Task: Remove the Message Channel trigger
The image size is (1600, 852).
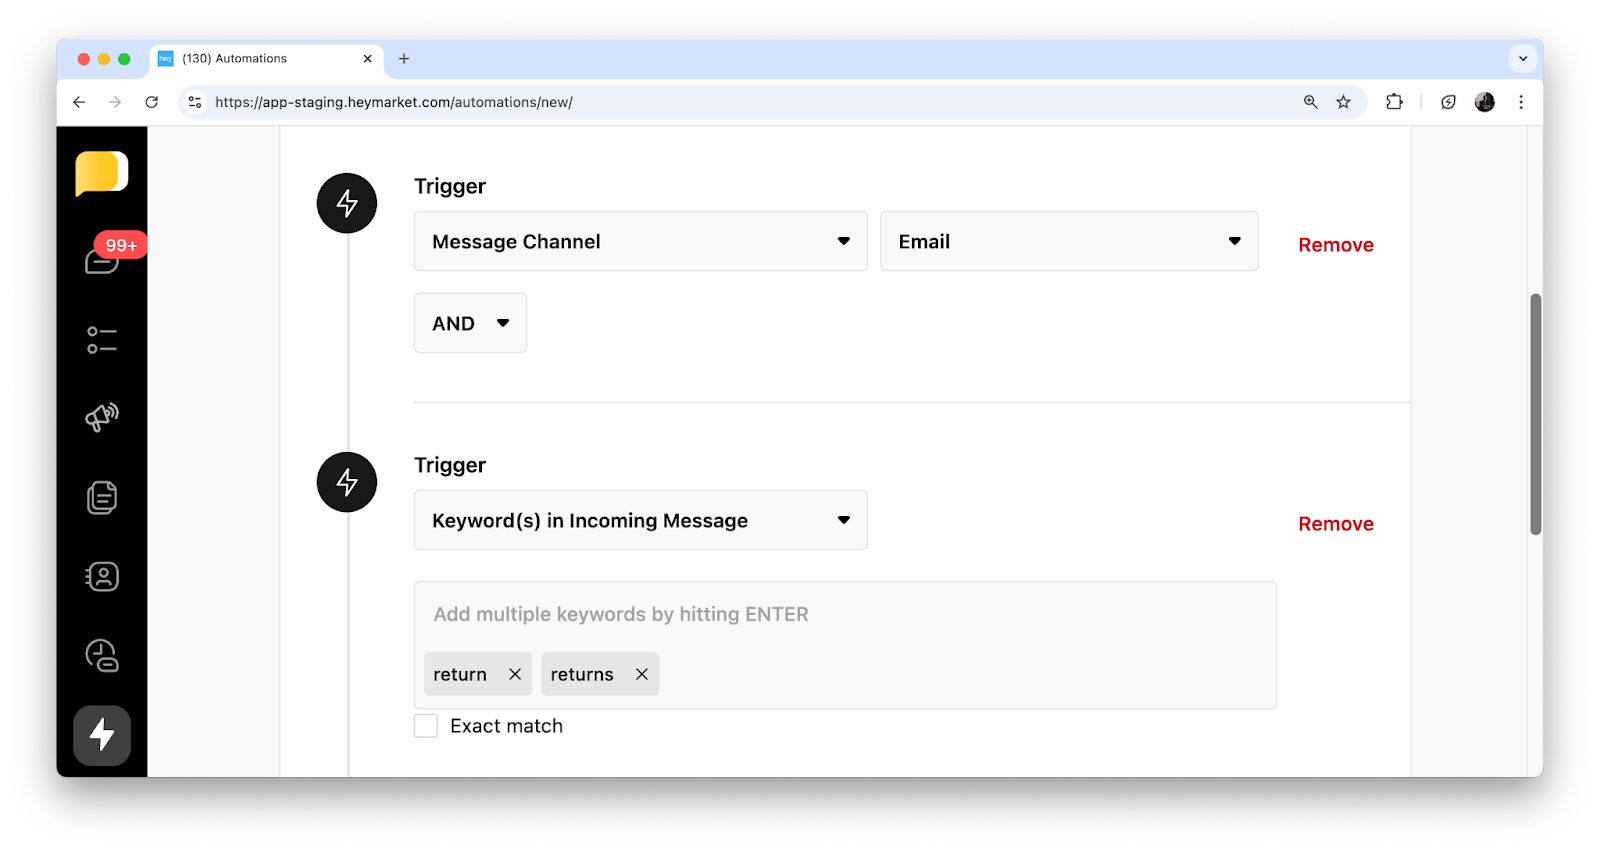Action: click(1335, 245)
